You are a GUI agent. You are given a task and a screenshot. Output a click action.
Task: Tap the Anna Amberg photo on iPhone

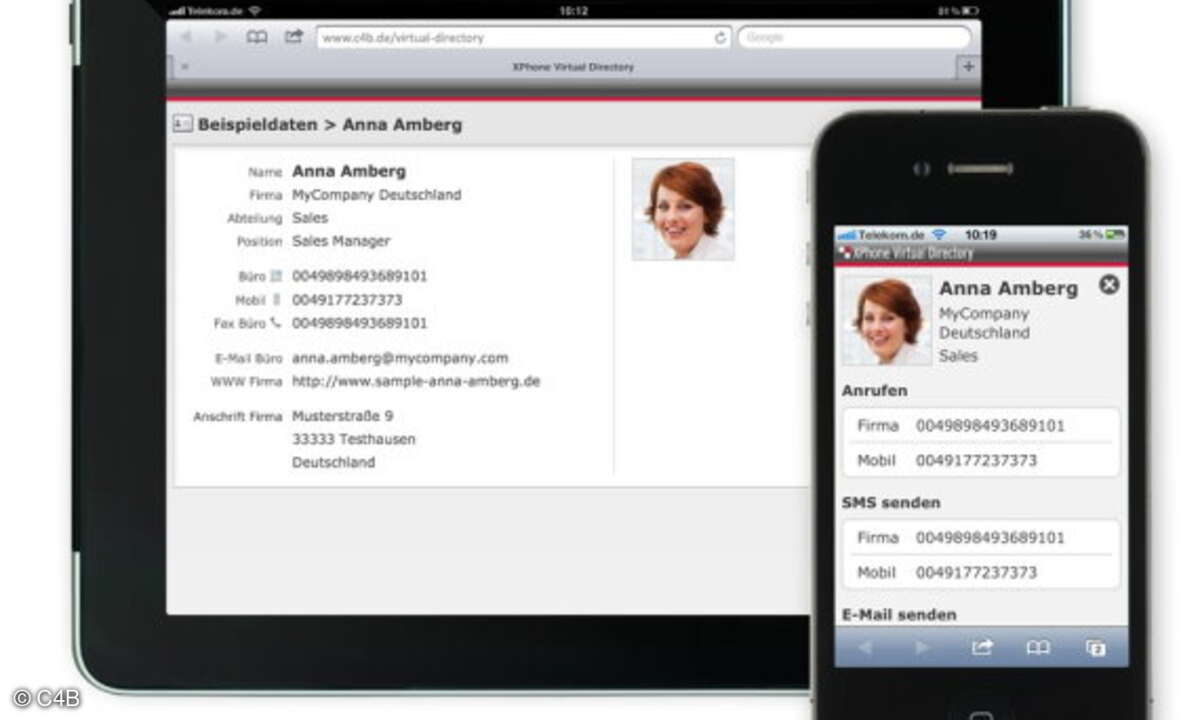(887, 320)
